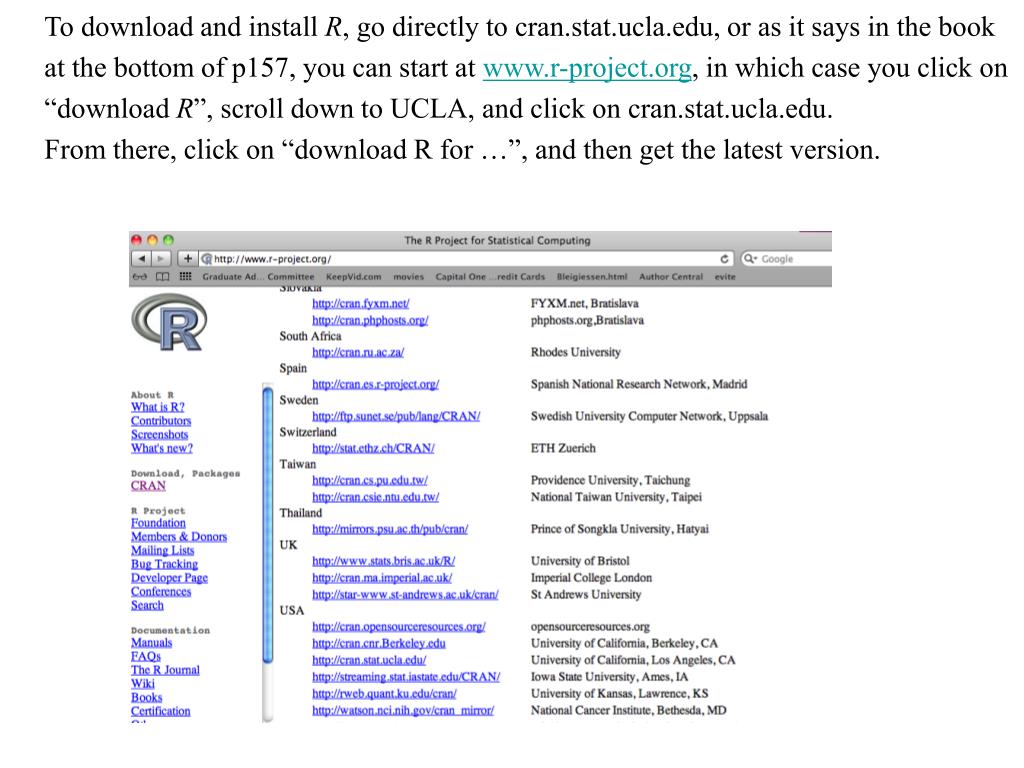Click the cran.ma.imperial.ac.uk mirror link
The image size is (1024, 768).
click(x=382, y=578)
